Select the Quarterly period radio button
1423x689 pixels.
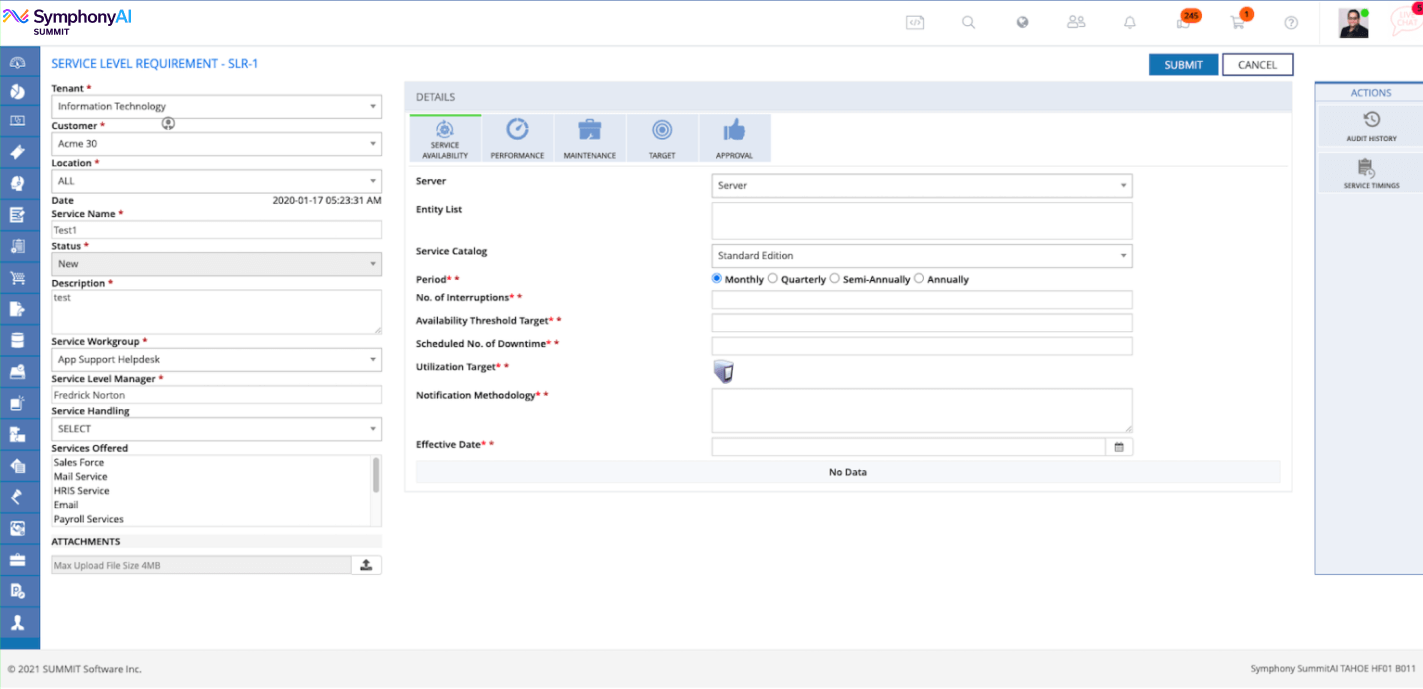773,279
